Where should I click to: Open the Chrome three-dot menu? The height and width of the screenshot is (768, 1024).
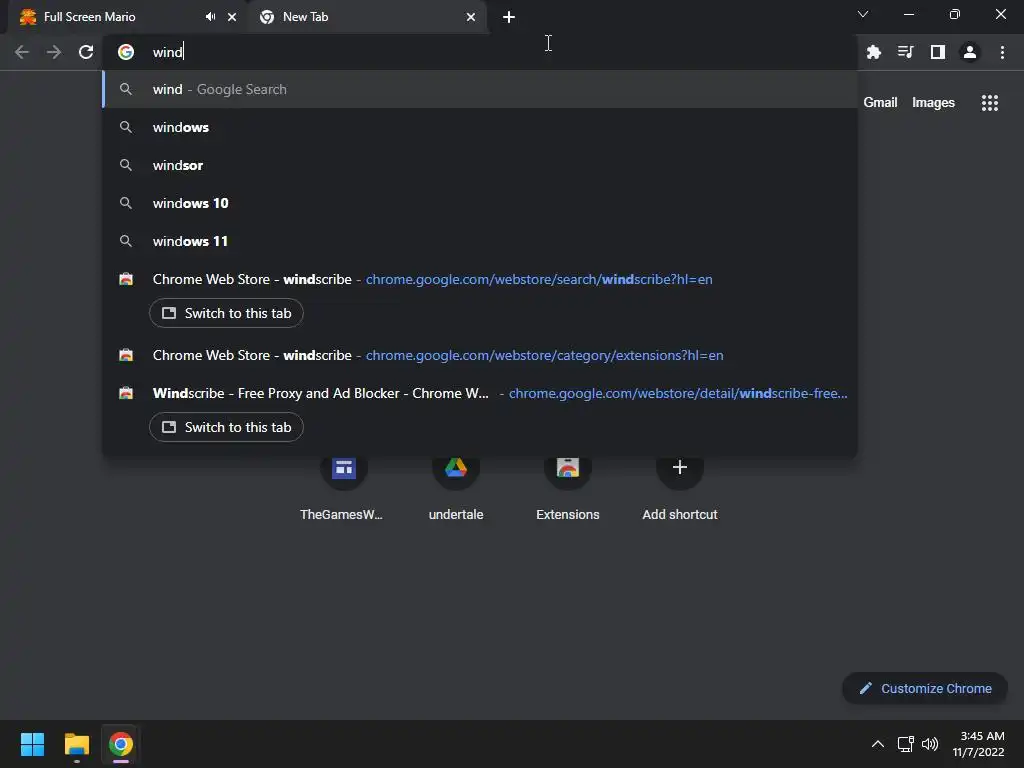(1002, 52)
